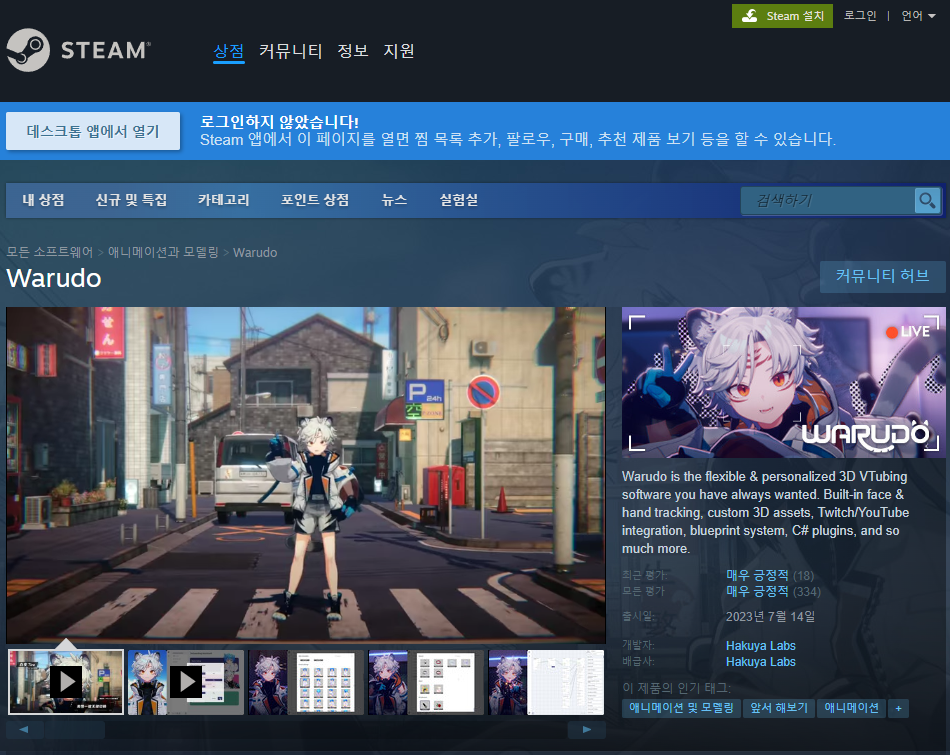The image size is (950, 755).
Task: Click the 모든 소프트웨어 breadcrumb
Action: point(50,252)
